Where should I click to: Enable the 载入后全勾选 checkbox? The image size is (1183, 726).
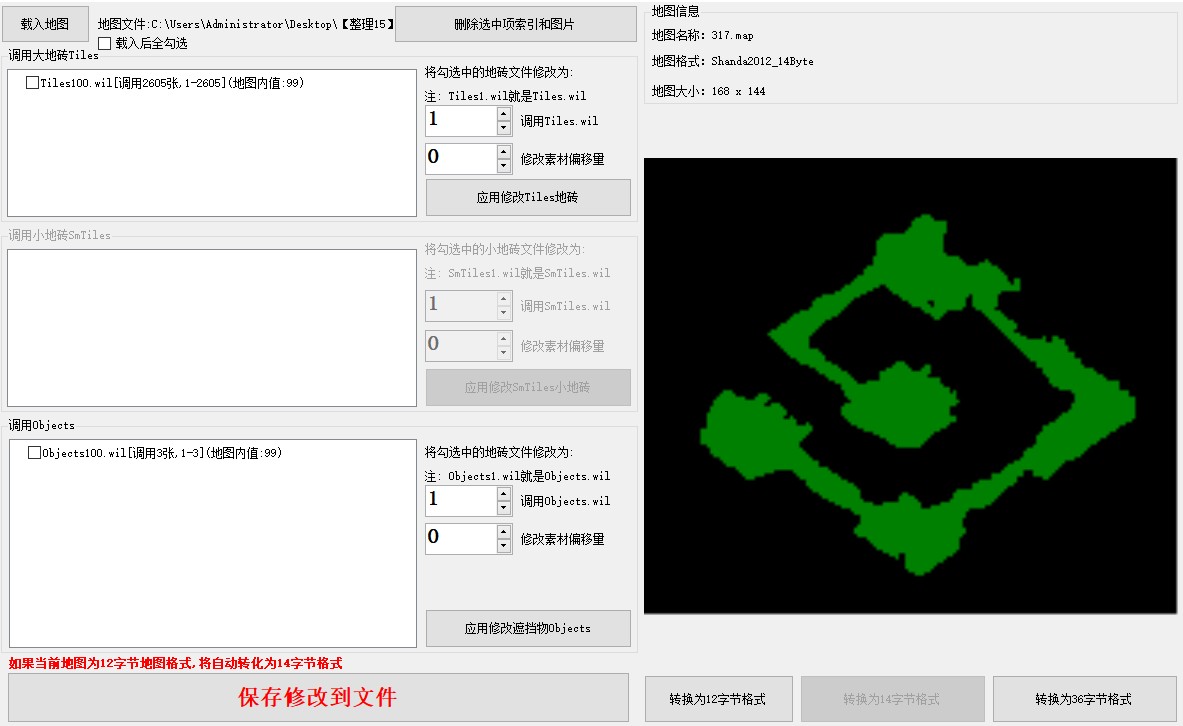(x=105, y=43)
